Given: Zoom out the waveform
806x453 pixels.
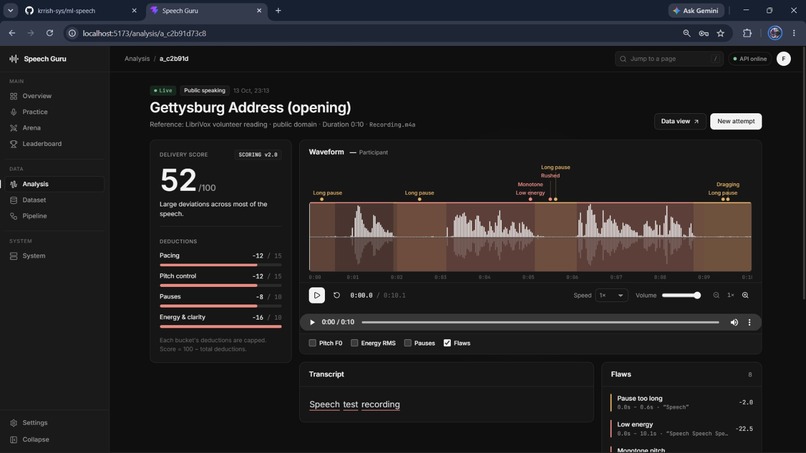Looking at the screenshot, I should pos(716,295).
